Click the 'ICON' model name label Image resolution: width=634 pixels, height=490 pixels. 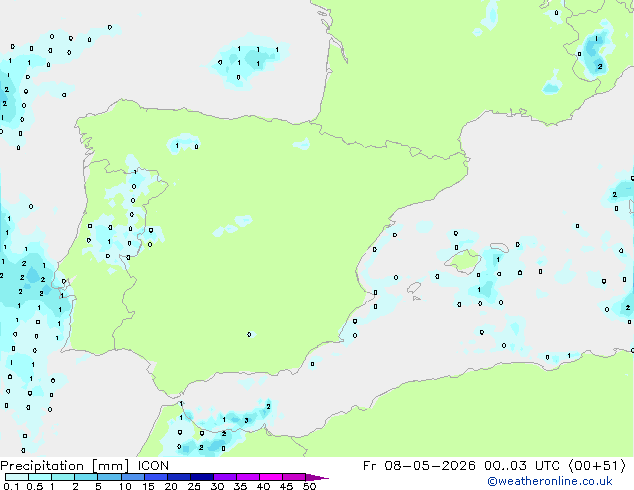153,466
